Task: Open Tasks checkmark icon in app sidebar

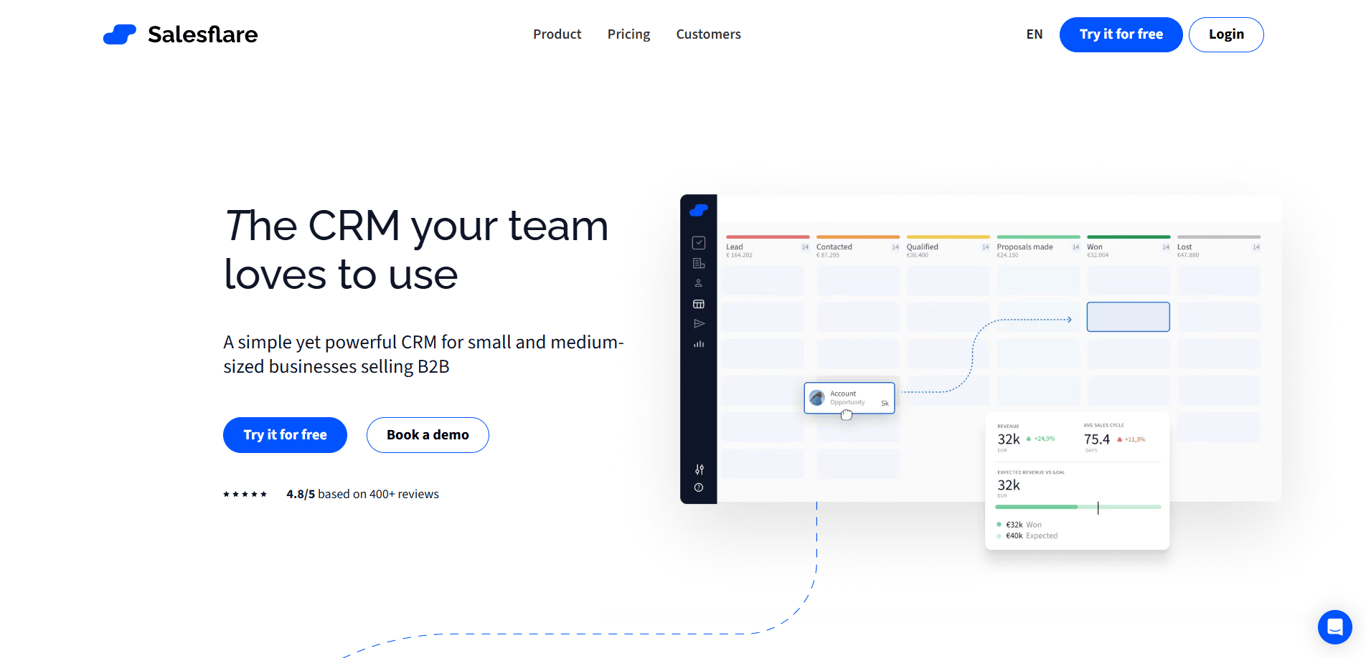Action: click(699, 243)
